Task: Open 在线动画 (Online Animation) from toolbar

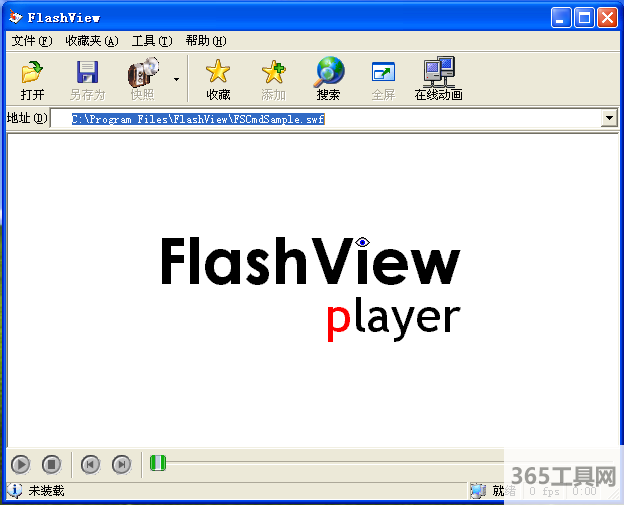Action: (x=438, y=70)
